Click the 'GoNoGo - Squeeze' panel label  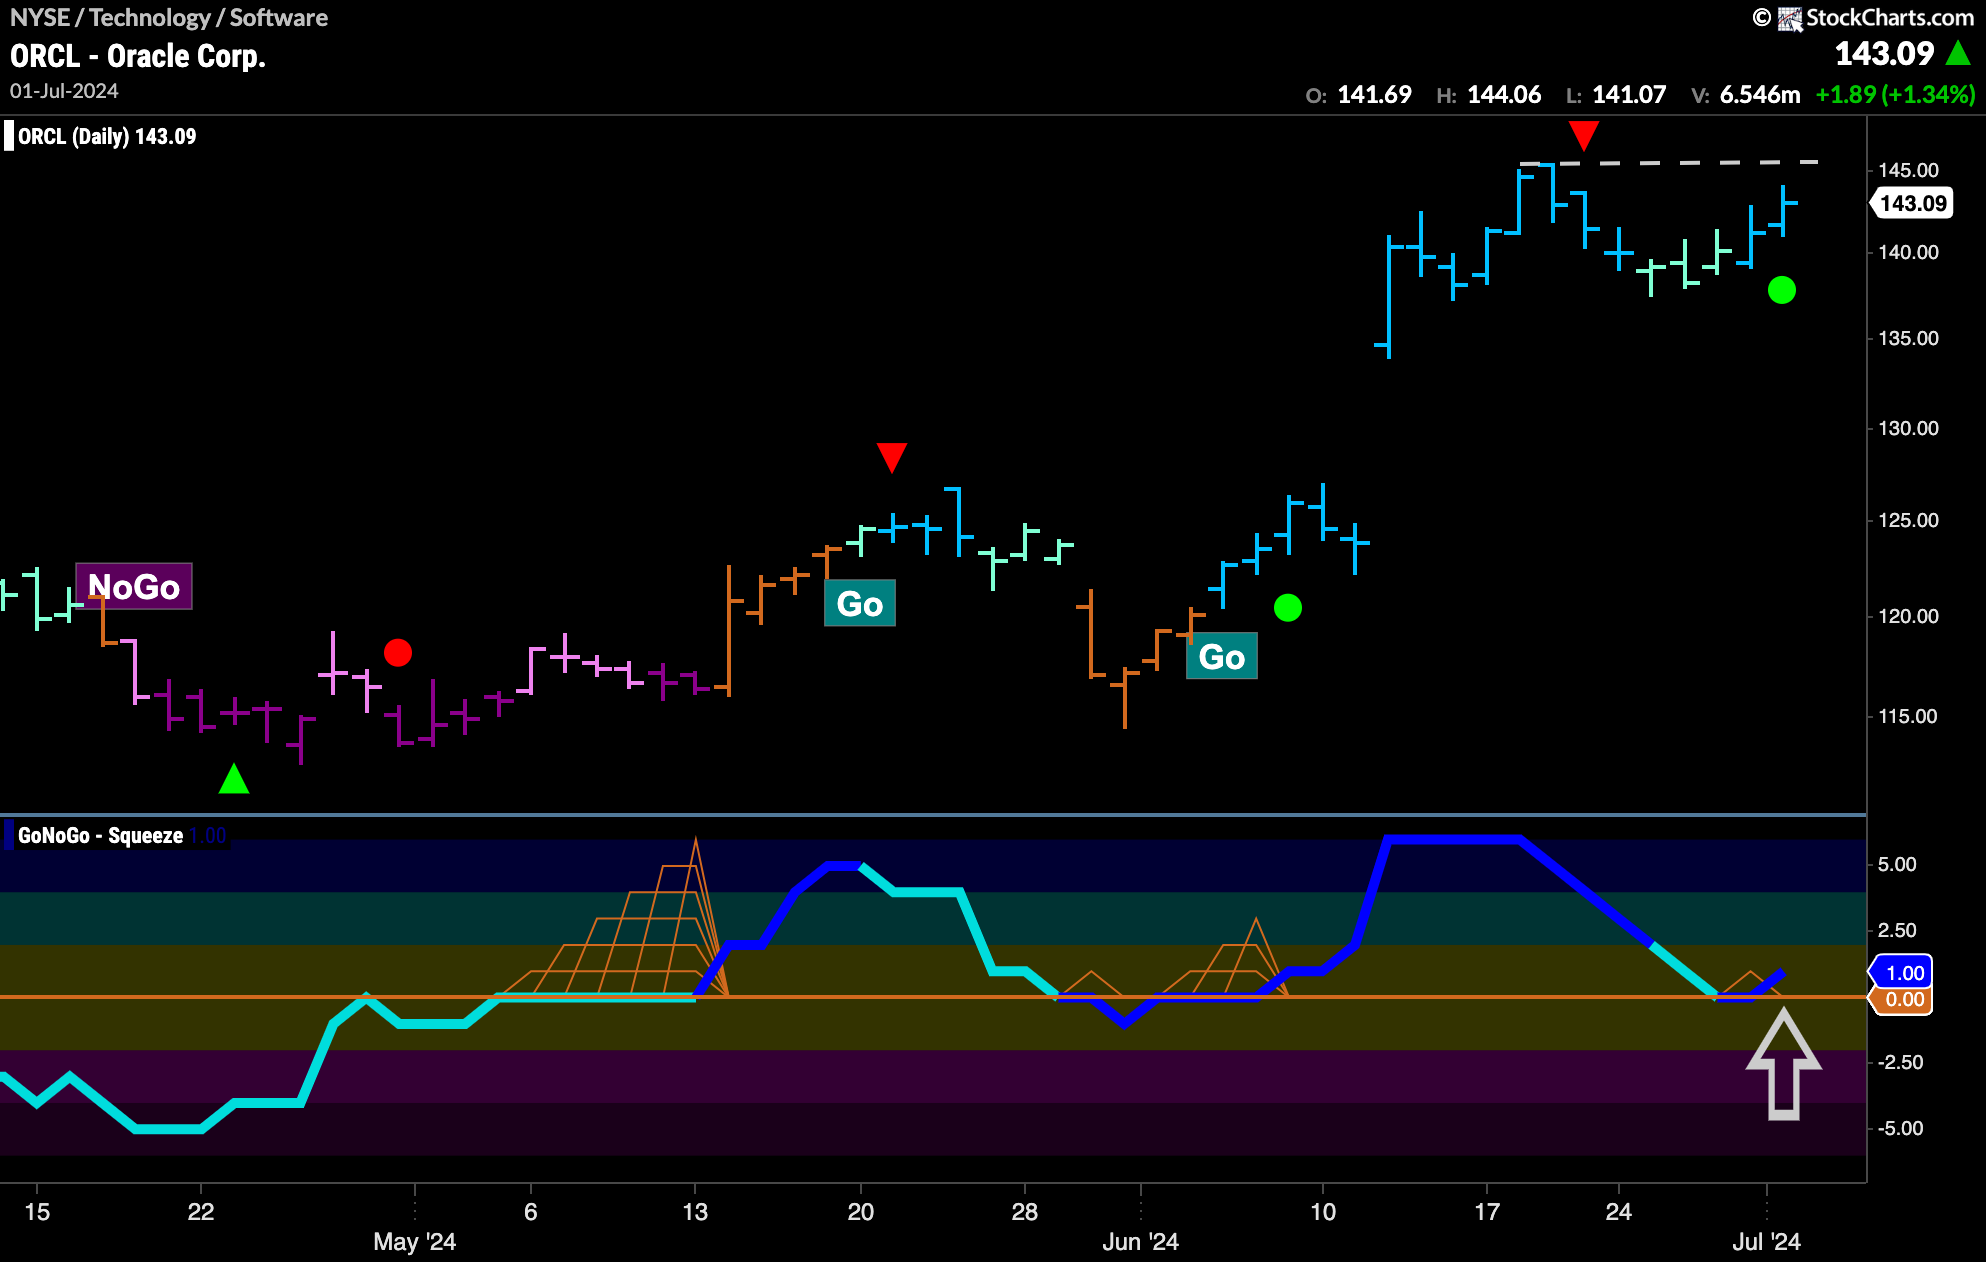tap(100, 835)
